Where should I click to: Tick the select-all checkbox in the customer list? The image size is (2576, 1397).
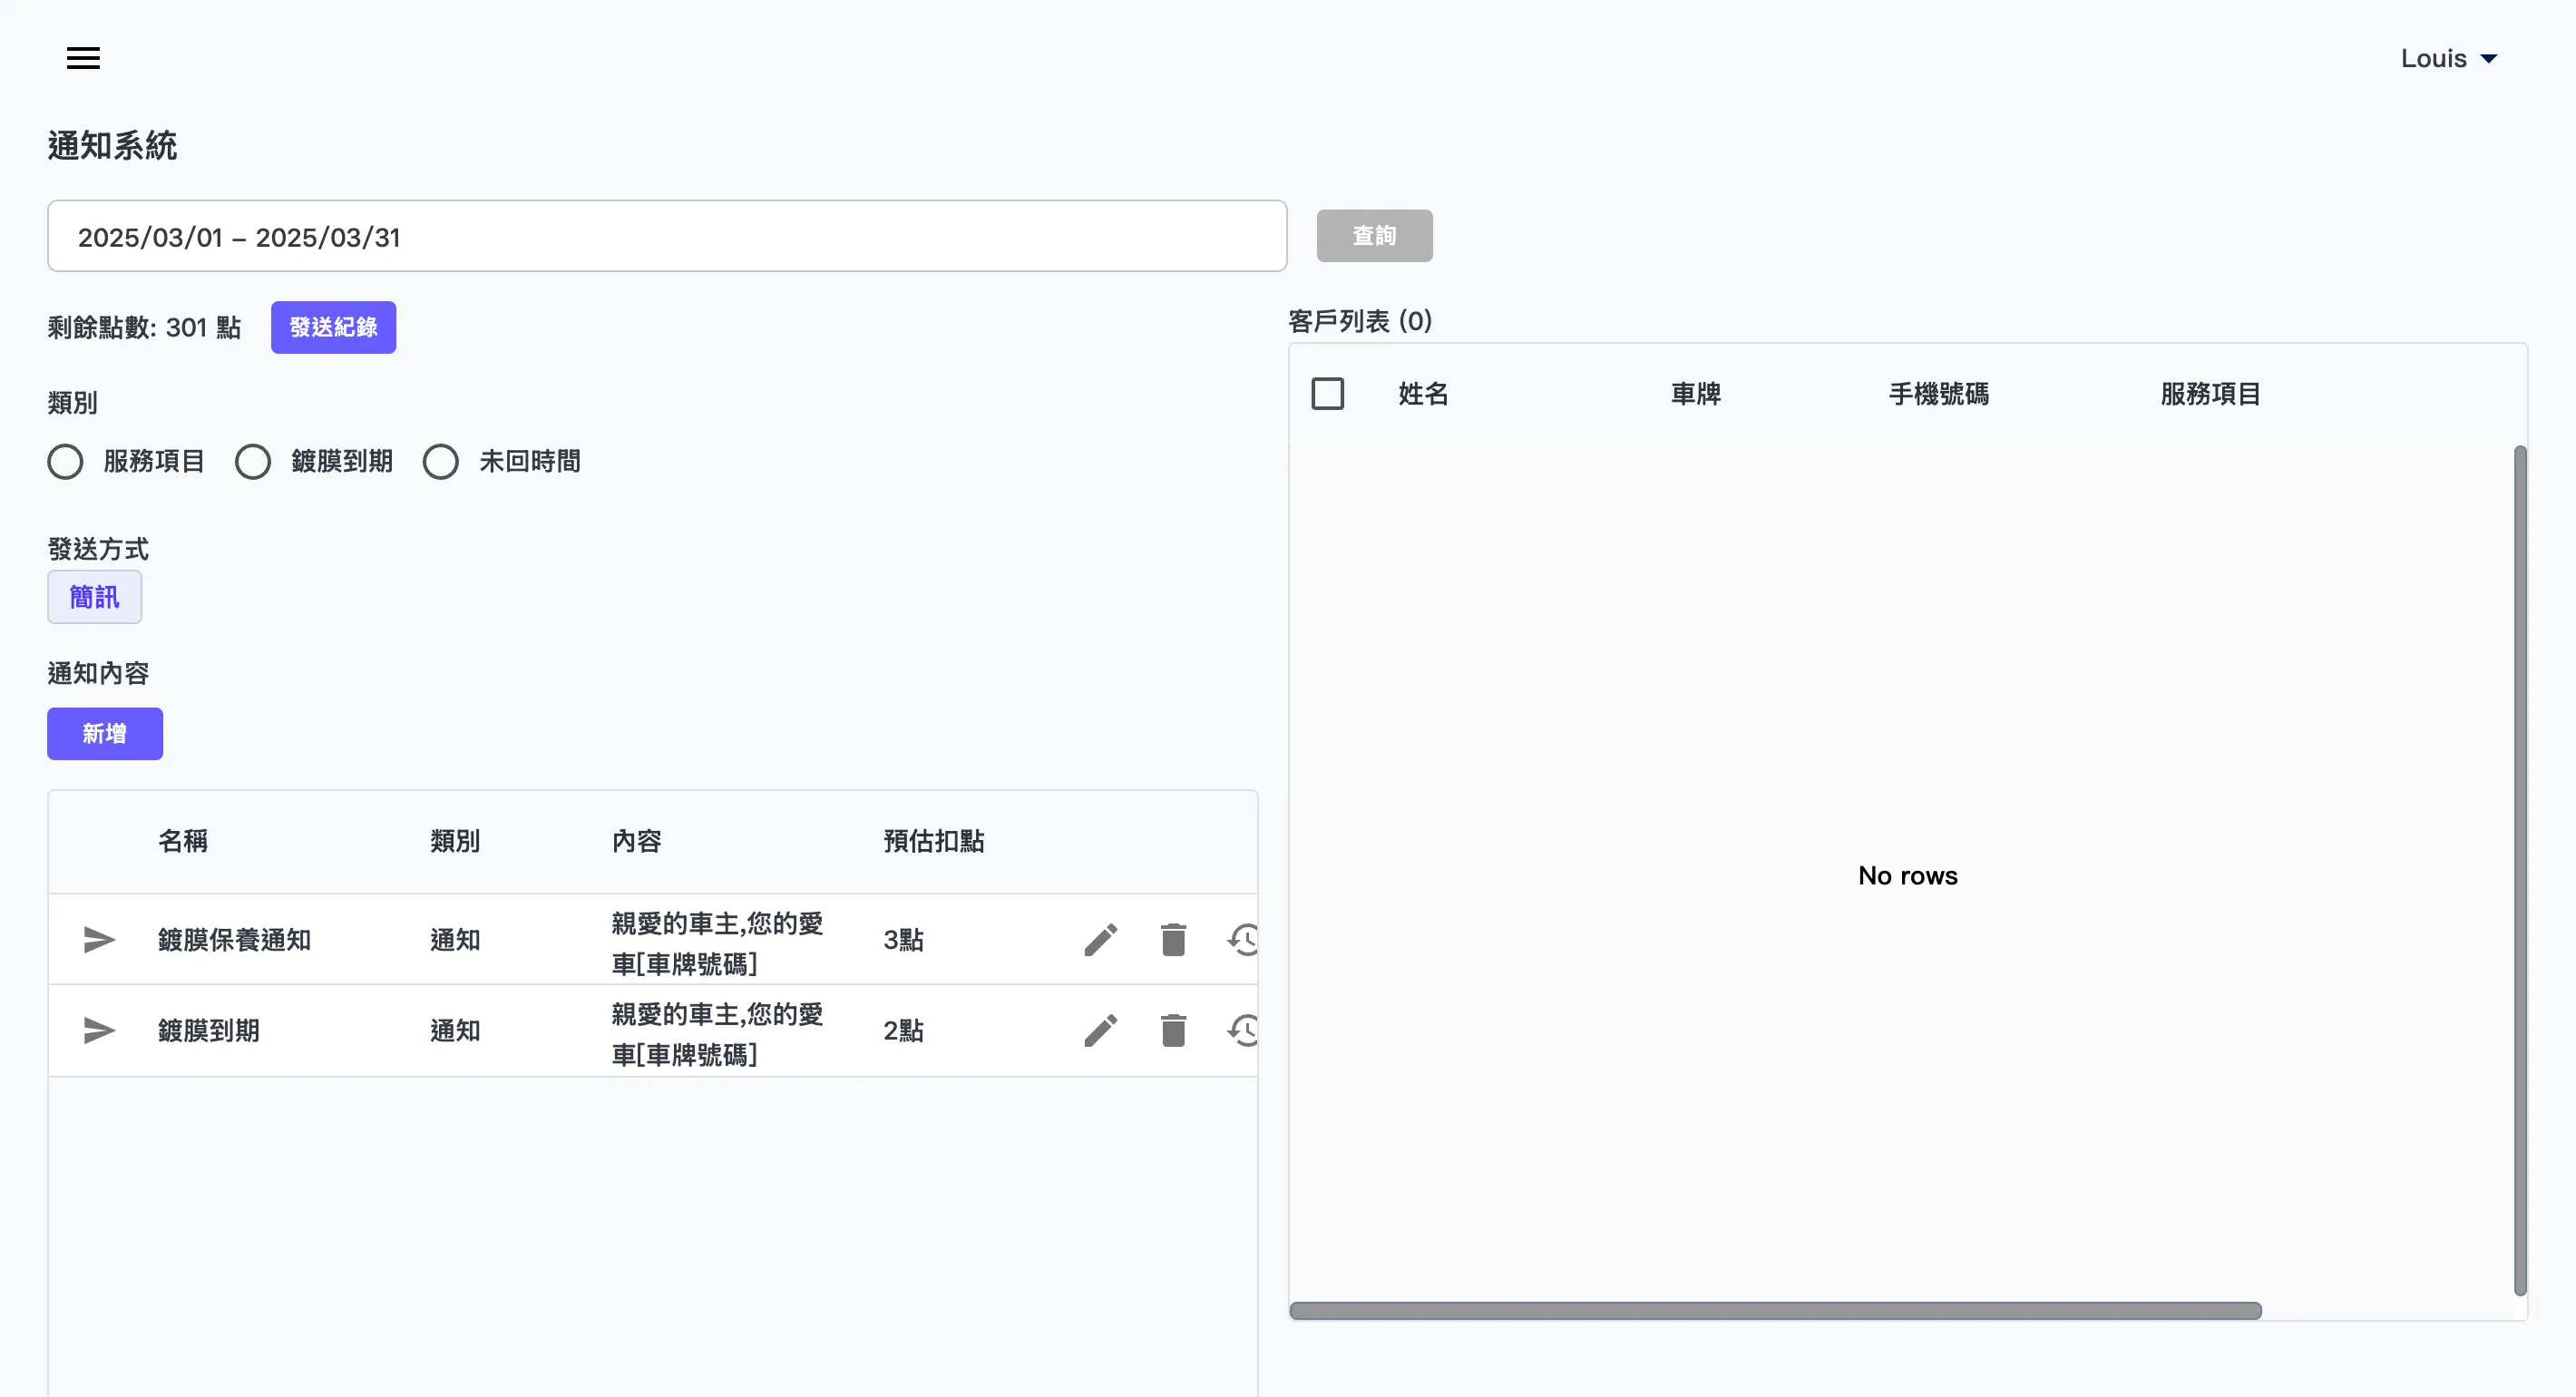coord(1328,394)
